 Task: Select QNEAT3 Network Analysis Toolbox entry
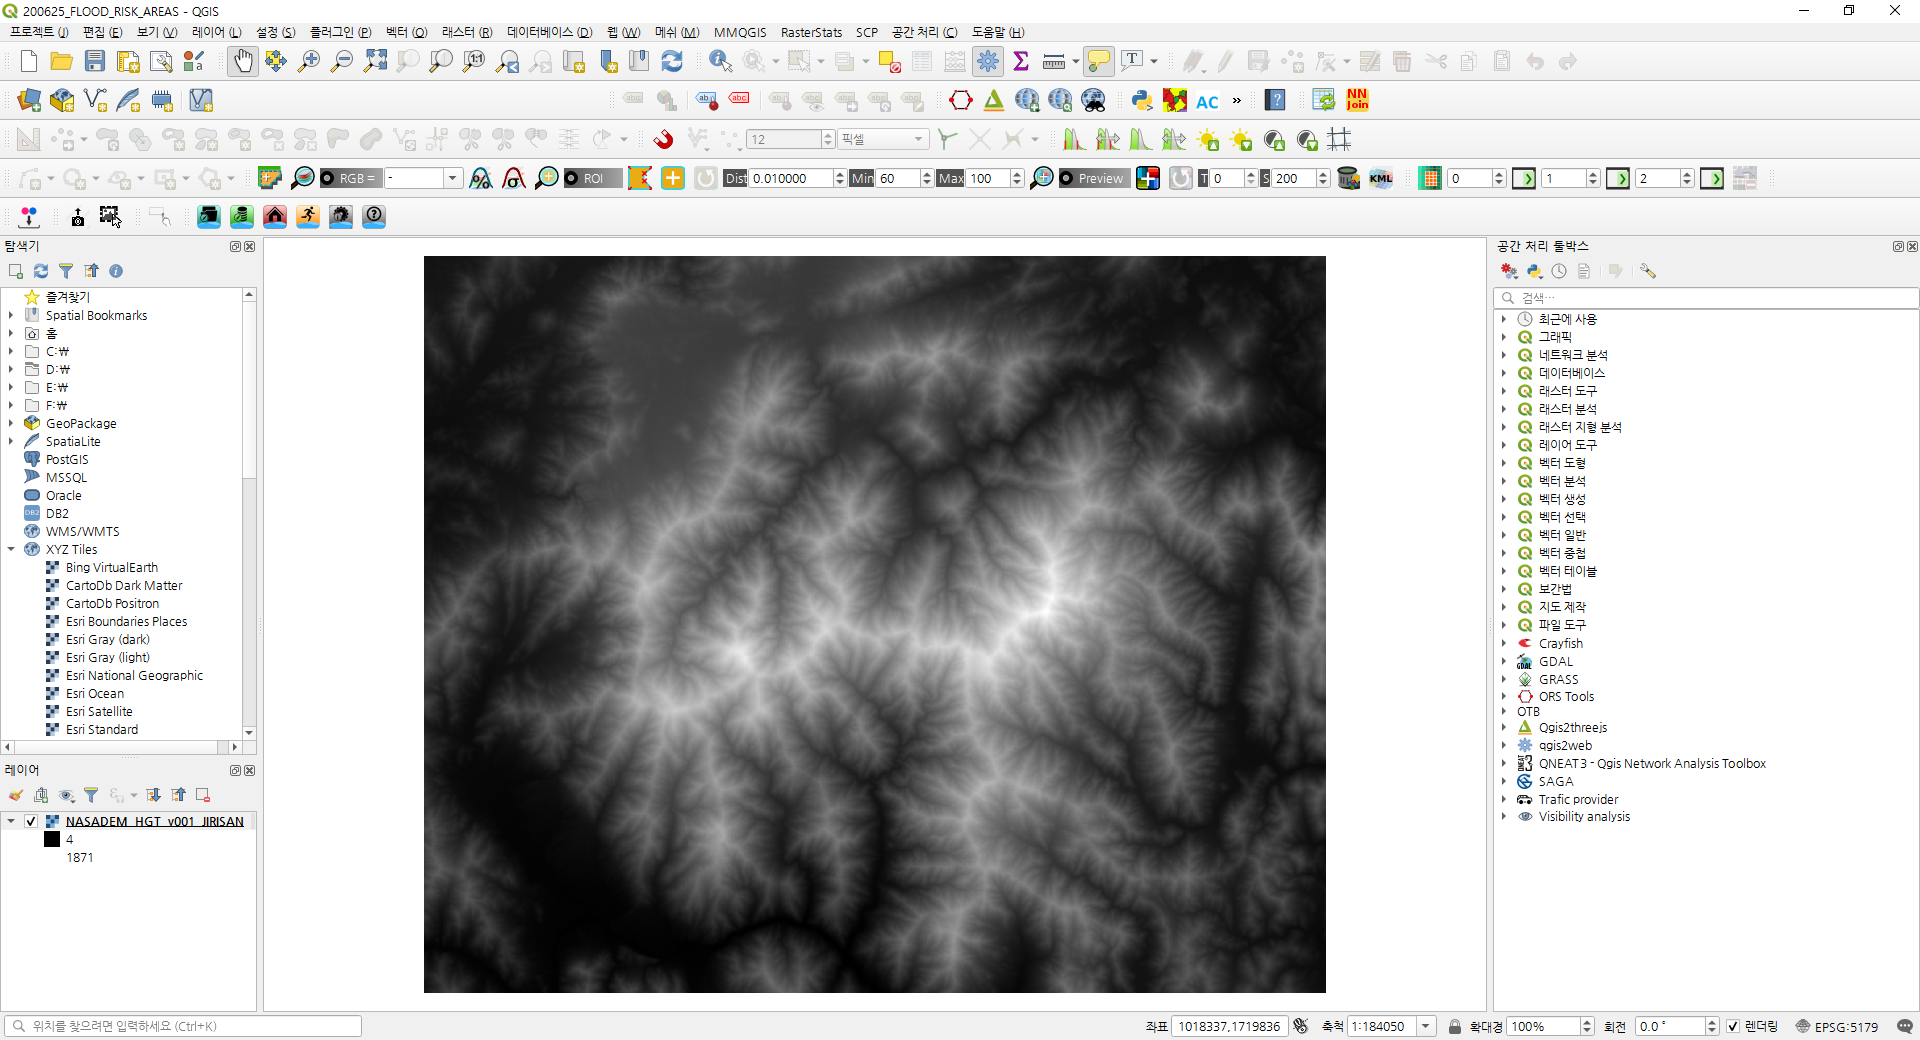coord(1652,763)
